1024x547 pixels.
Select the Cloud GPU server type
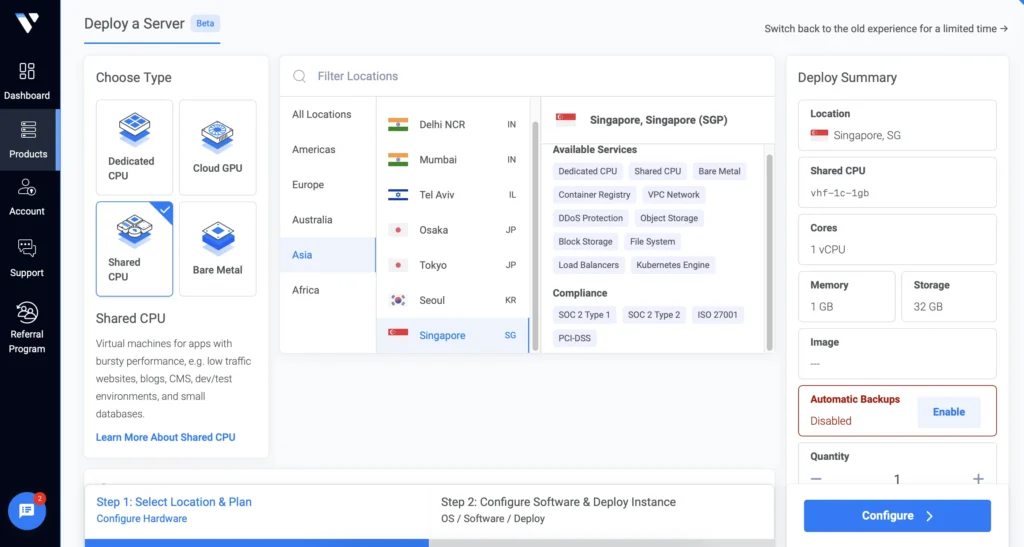coord(217,147)
